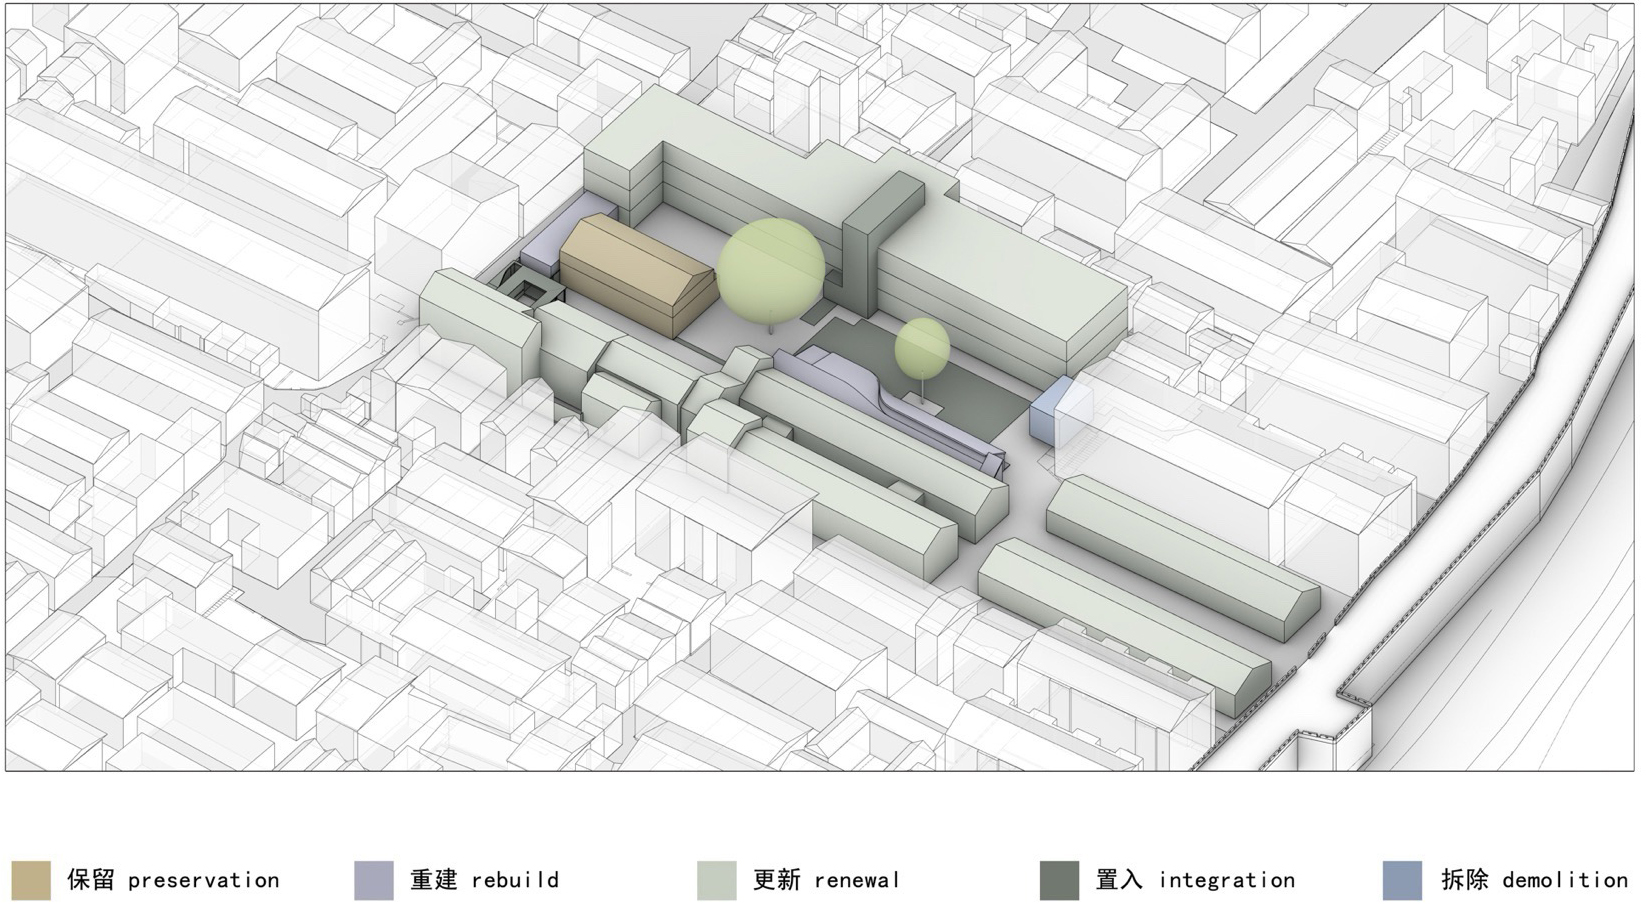The height and width of the screenshot is (910, 1646).
Task: Click the "重建 rebuild" legend label
Action: tap(484, 880)
